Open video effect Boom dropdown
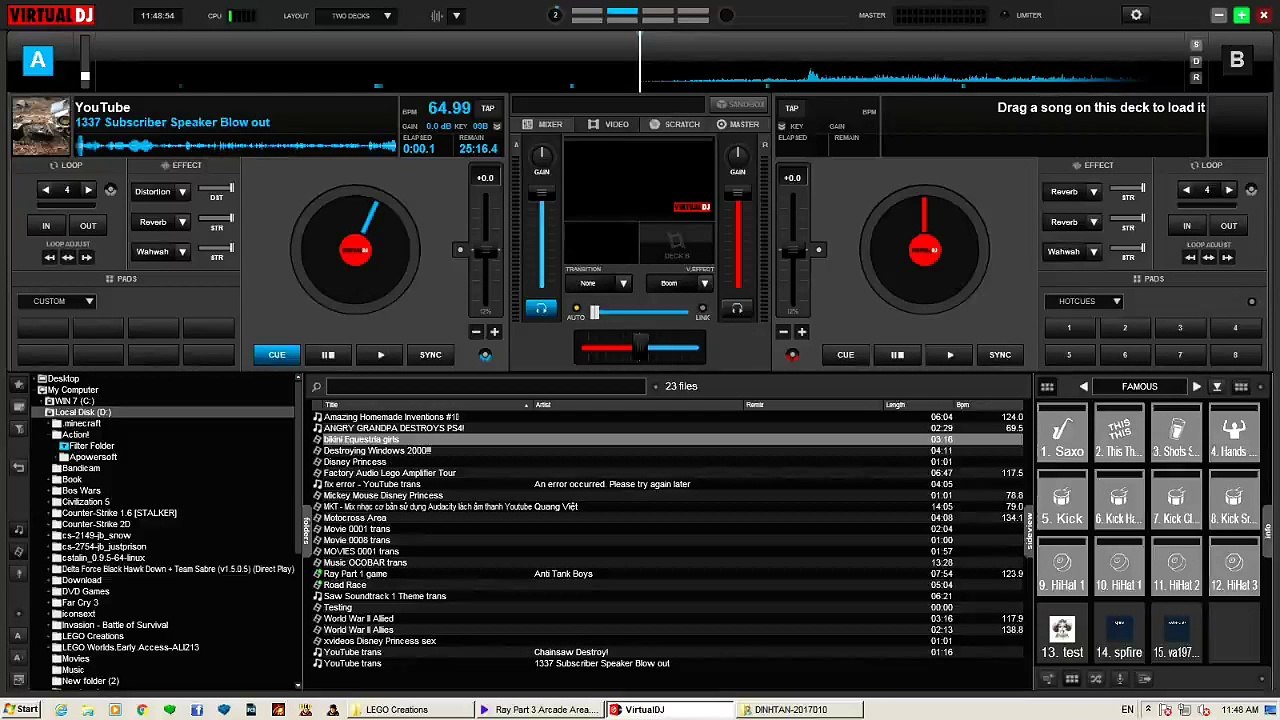 (x=678, y=283)
